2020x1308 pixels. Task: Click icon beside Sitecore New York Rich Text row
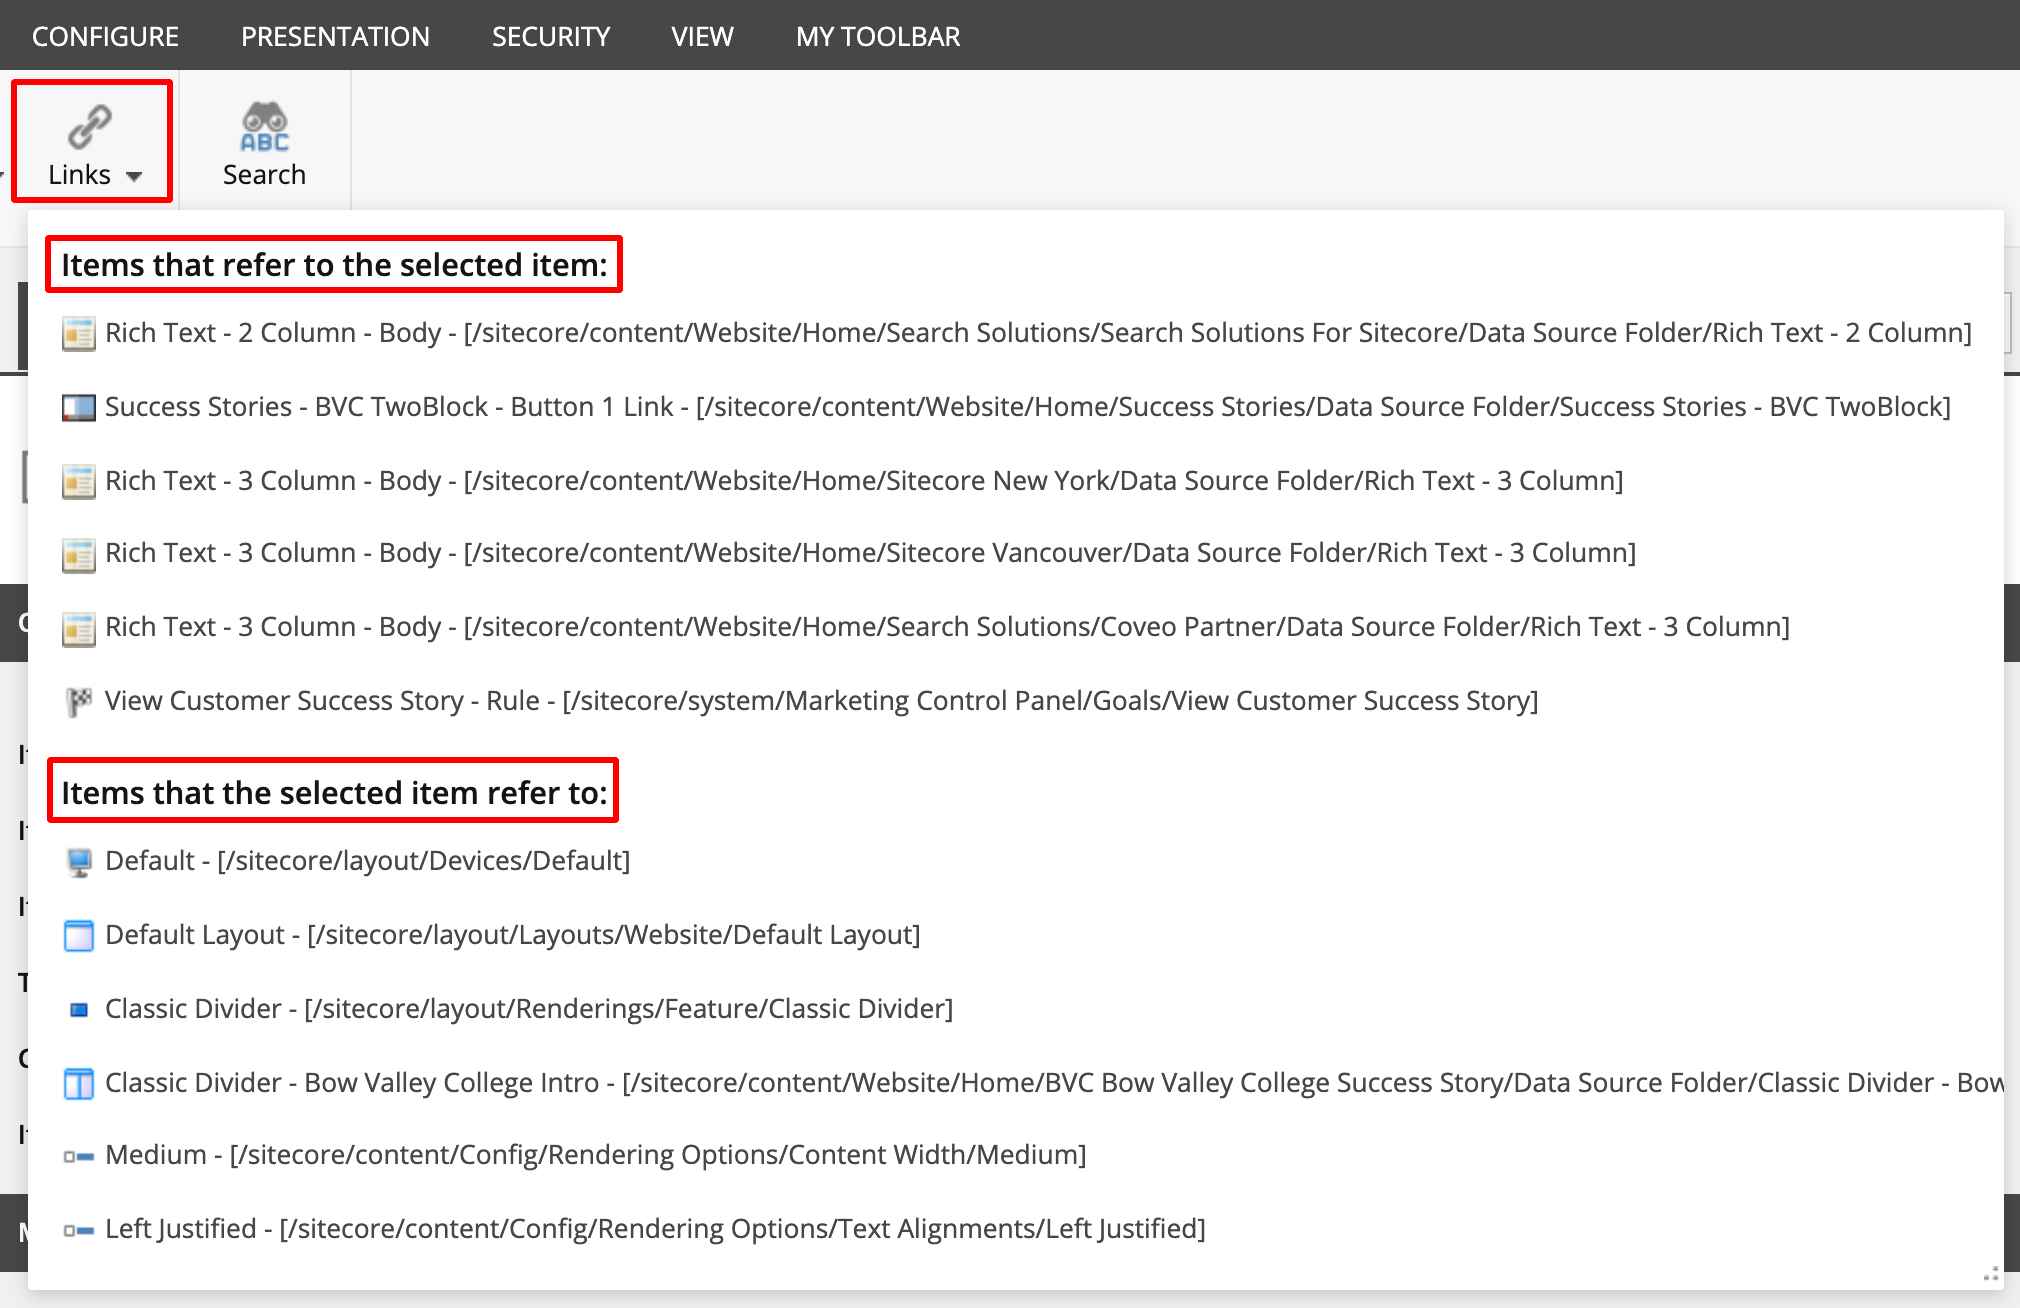tap(79, 481)
